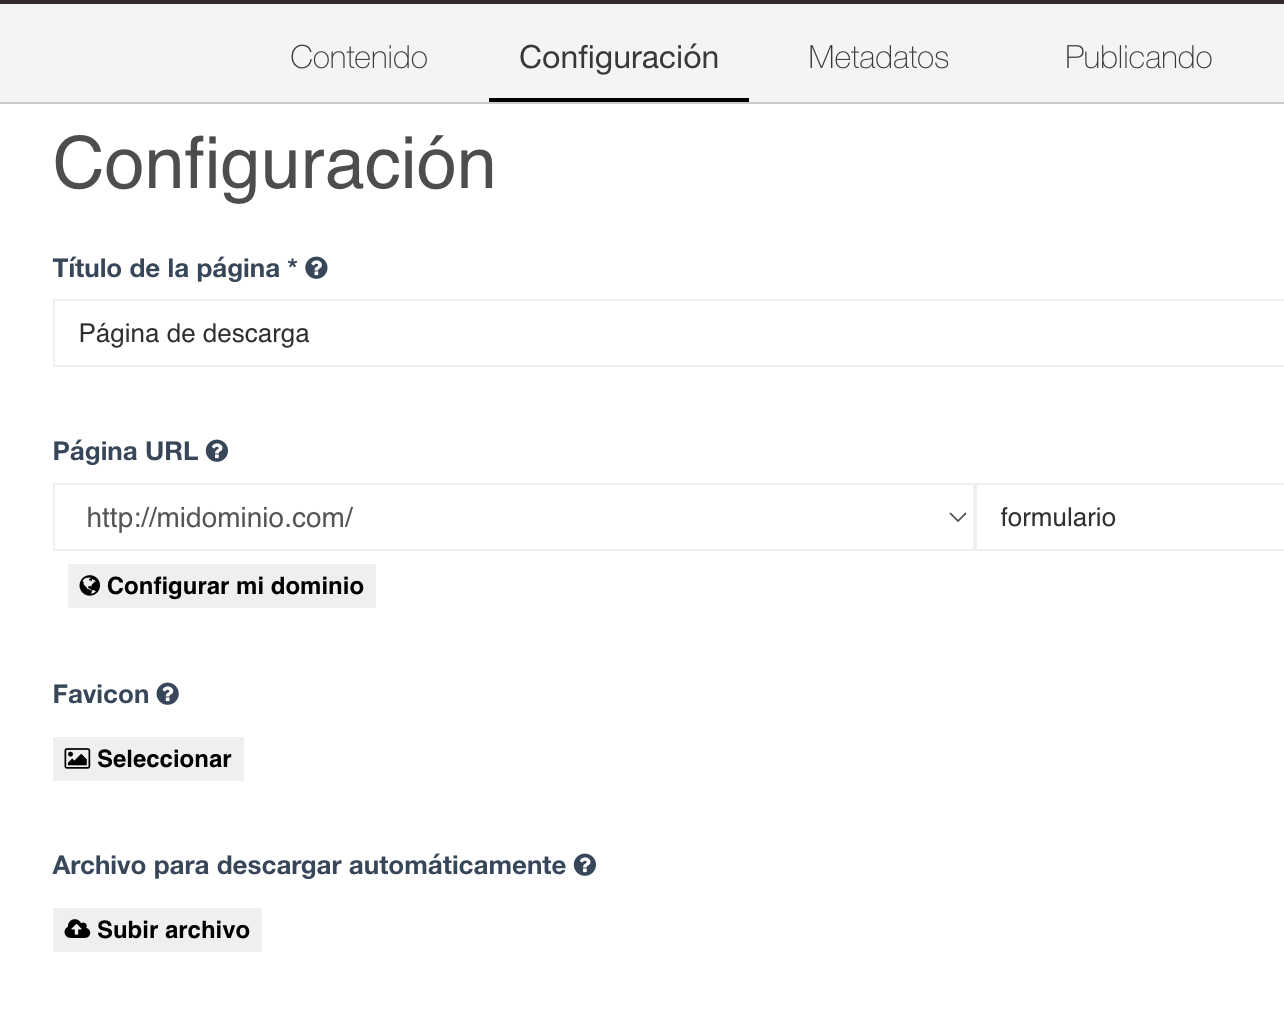The width and height of the screenshot is (1284, 1010).
Task: Open the http://midominio.com/ domain selector
Action: [500, 517]
